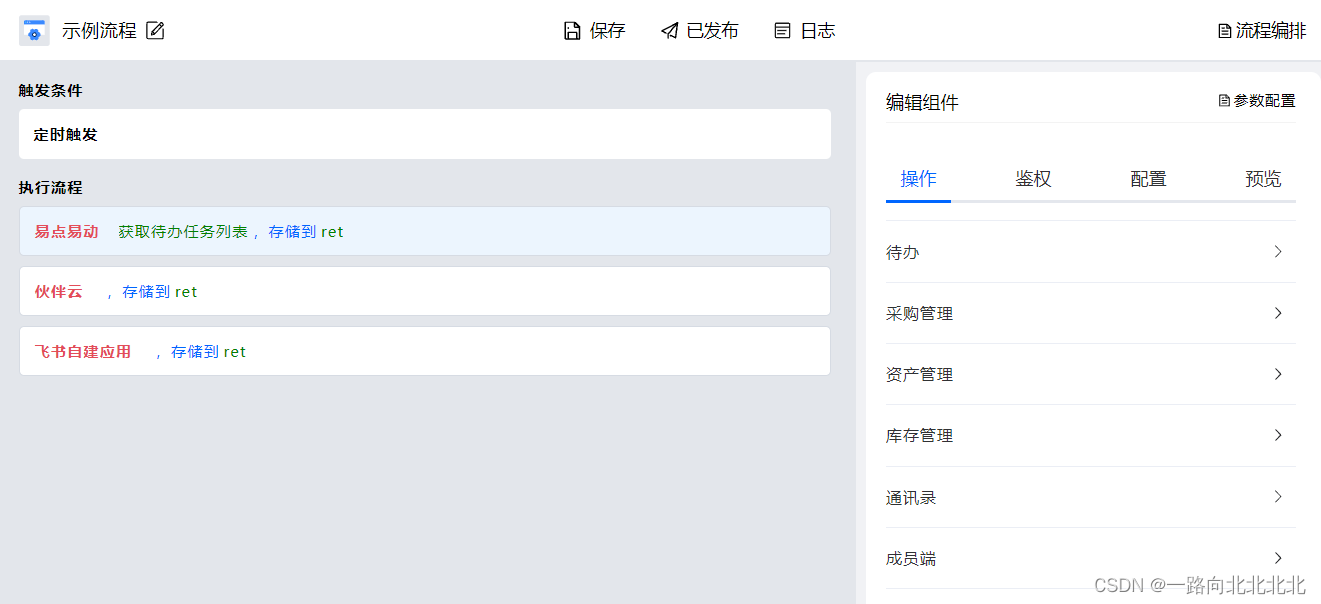Open the 定时触发 trigger condition
1321x604 pixels.
424,133
